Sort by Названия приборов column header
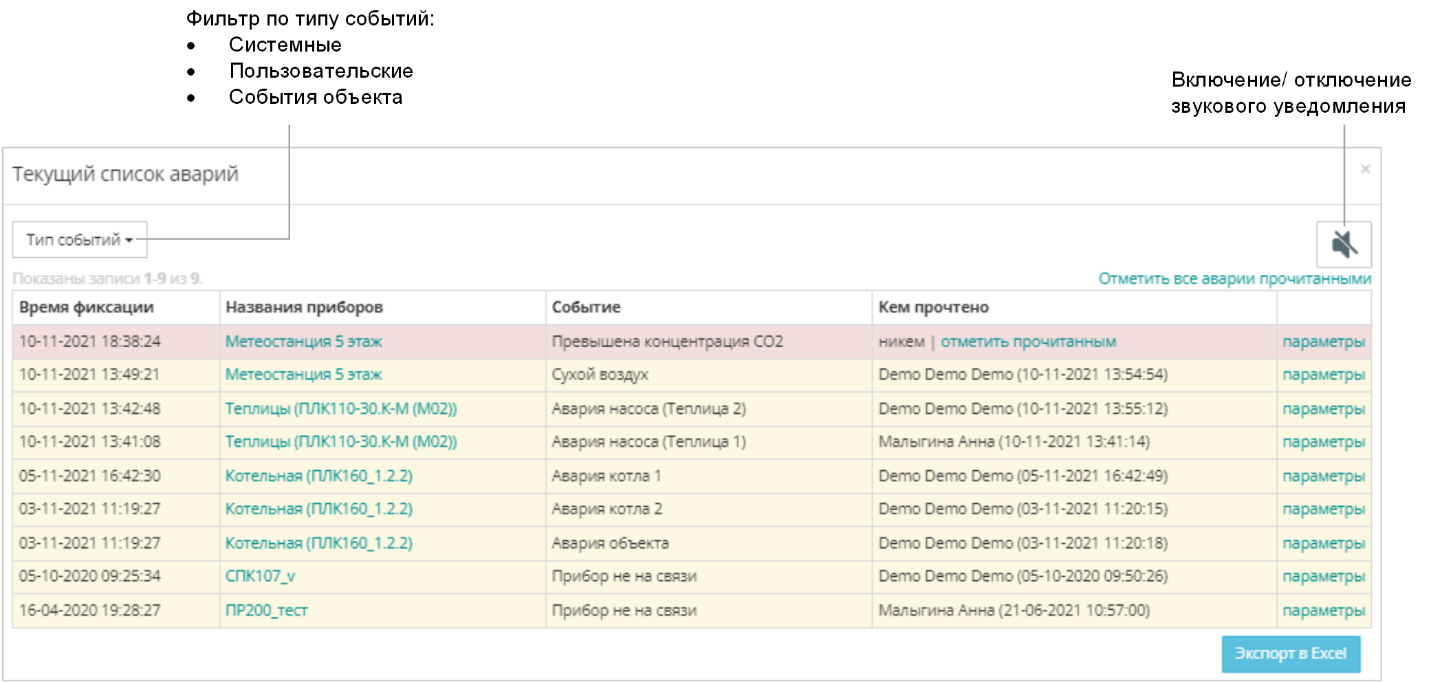The height and width of the screenshot is (682, 1431). (x=304, y=307)
